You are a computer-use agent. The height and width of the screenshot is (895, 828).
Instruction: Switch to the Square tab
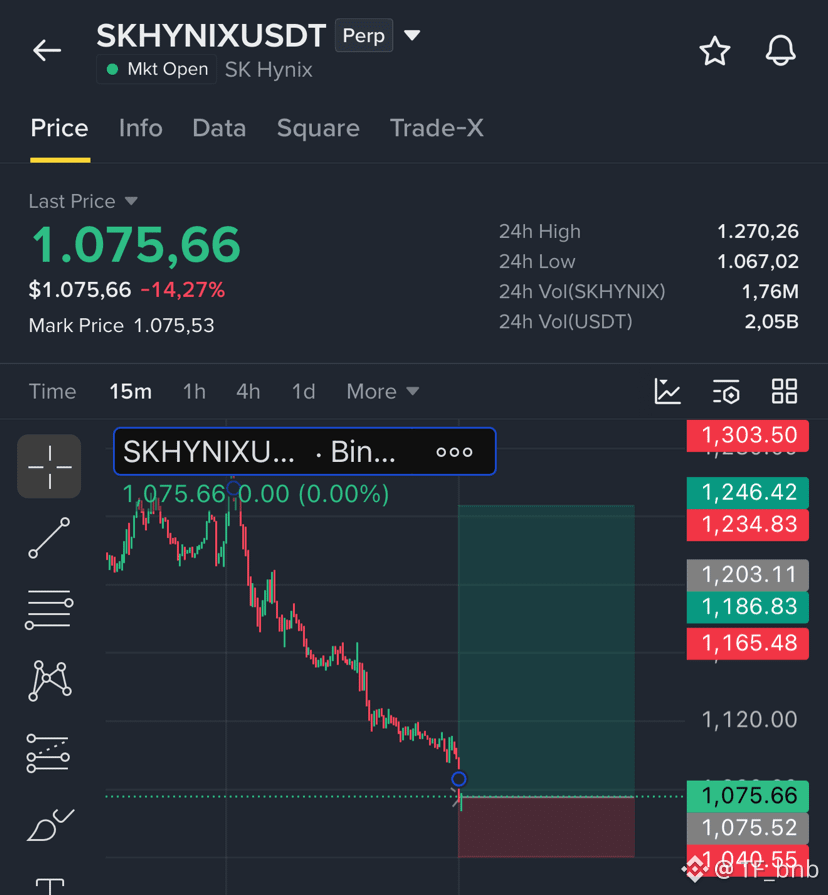coord(318,128)
